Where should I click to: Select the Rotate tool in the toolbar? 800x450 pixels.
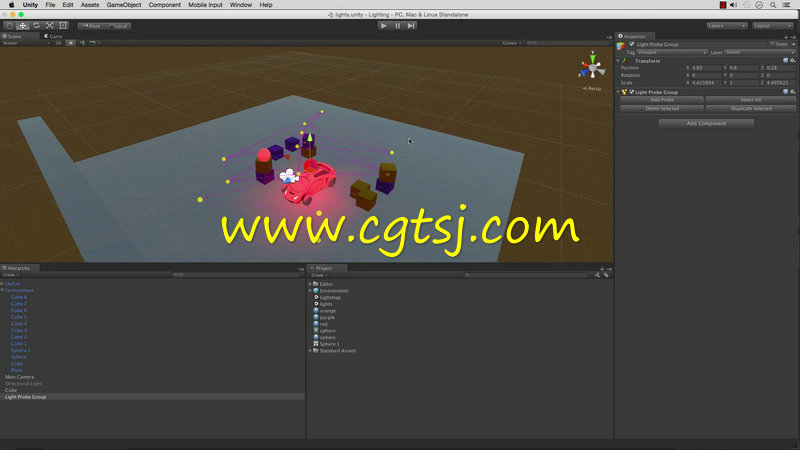(36, 26)
